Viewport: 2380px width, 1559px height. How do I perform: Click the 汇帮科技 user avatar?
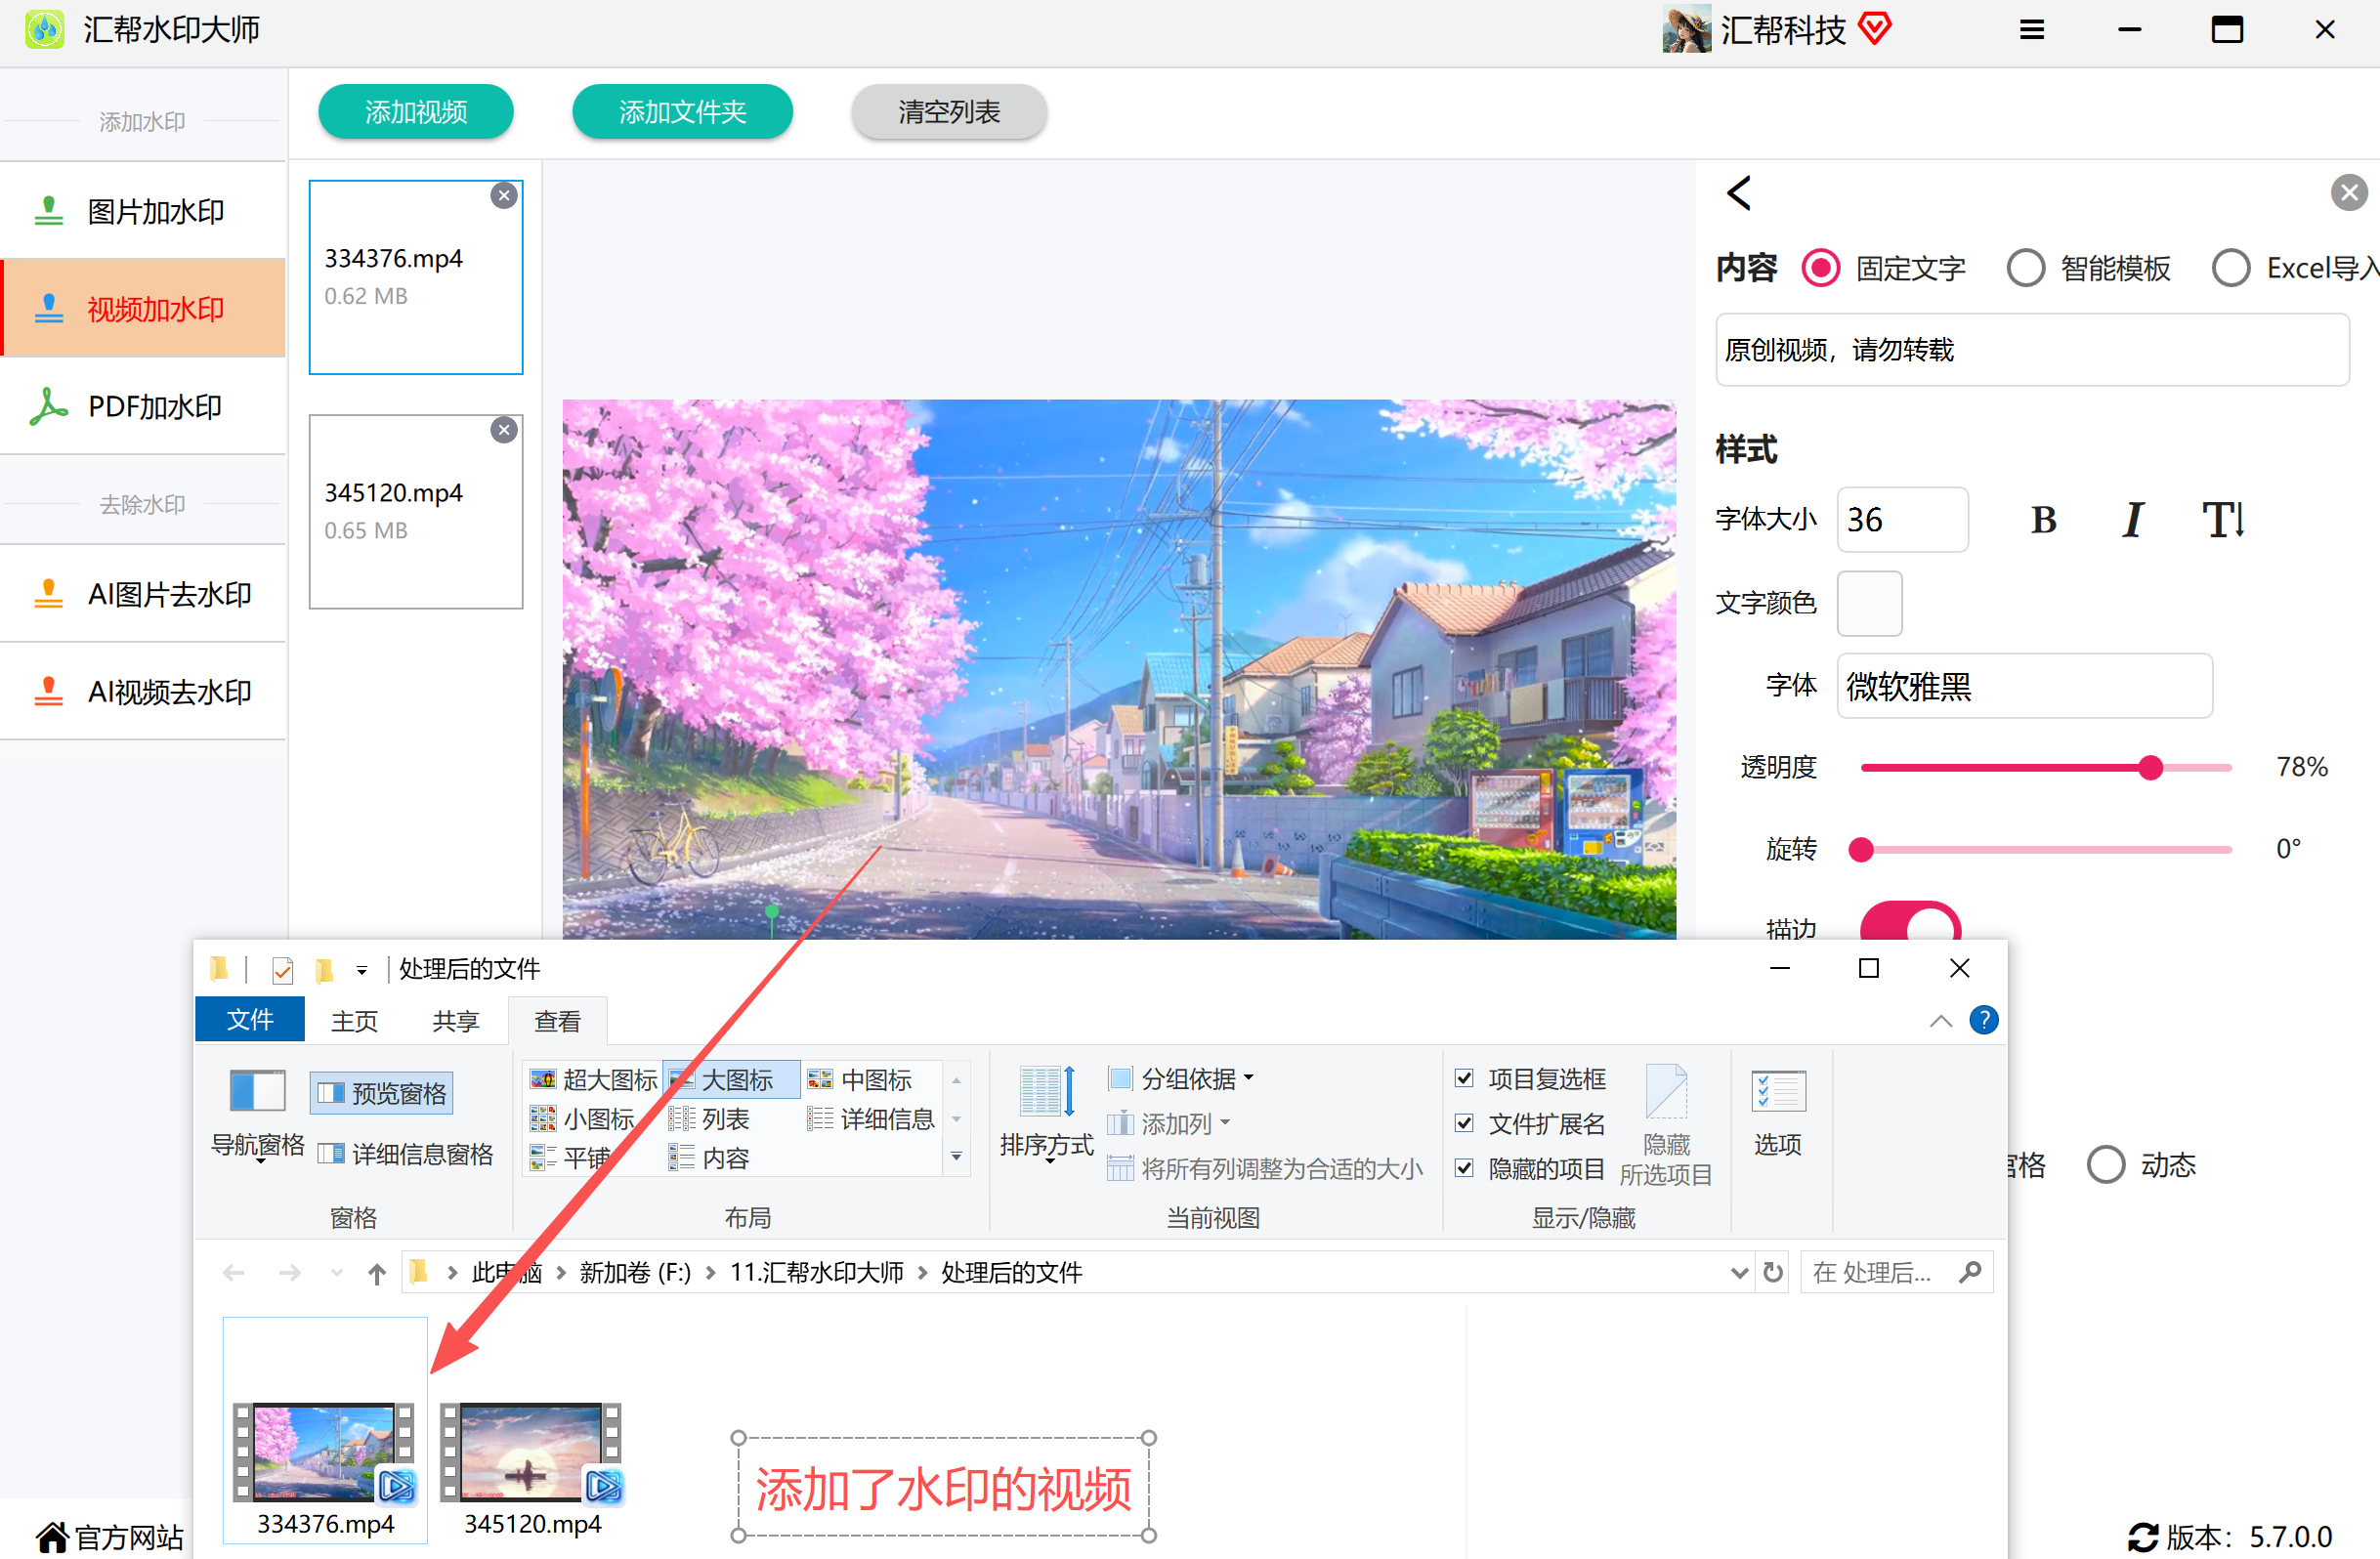tap(1686, 29)
